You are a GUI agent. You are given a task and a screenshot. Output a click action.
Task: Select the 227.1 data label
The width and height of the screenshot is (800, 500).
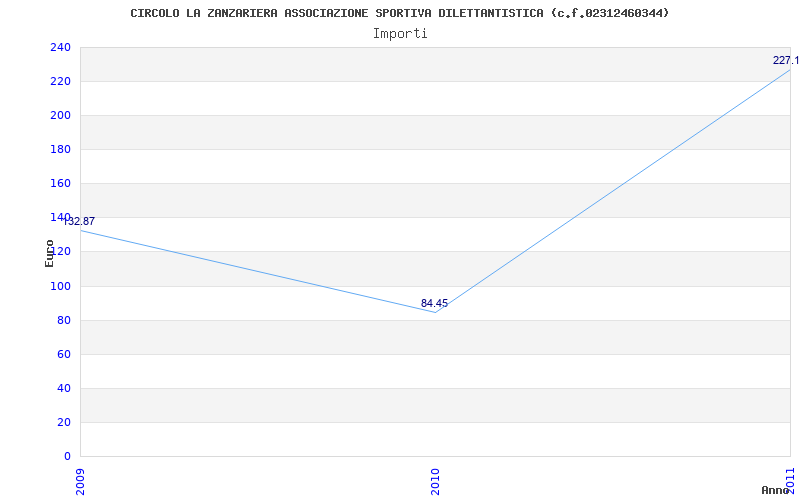pos(786,61)
